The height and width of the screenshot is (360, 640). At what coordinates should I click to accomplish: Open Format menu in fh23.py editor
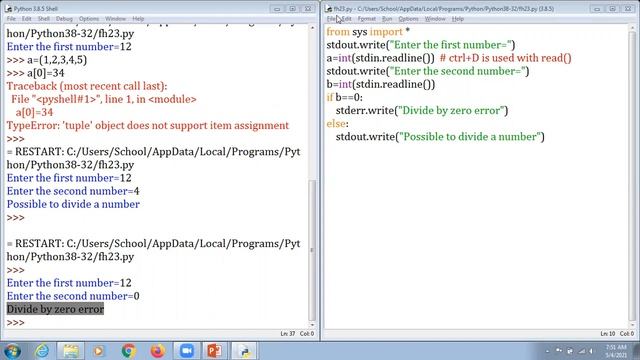tap(367, 19)
